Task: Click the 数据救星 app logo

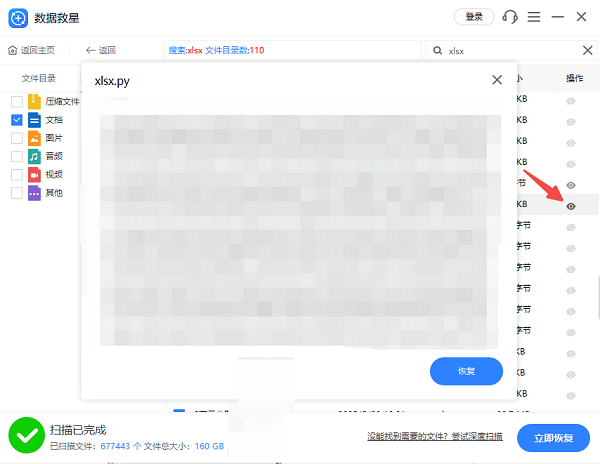Action: 18,18
